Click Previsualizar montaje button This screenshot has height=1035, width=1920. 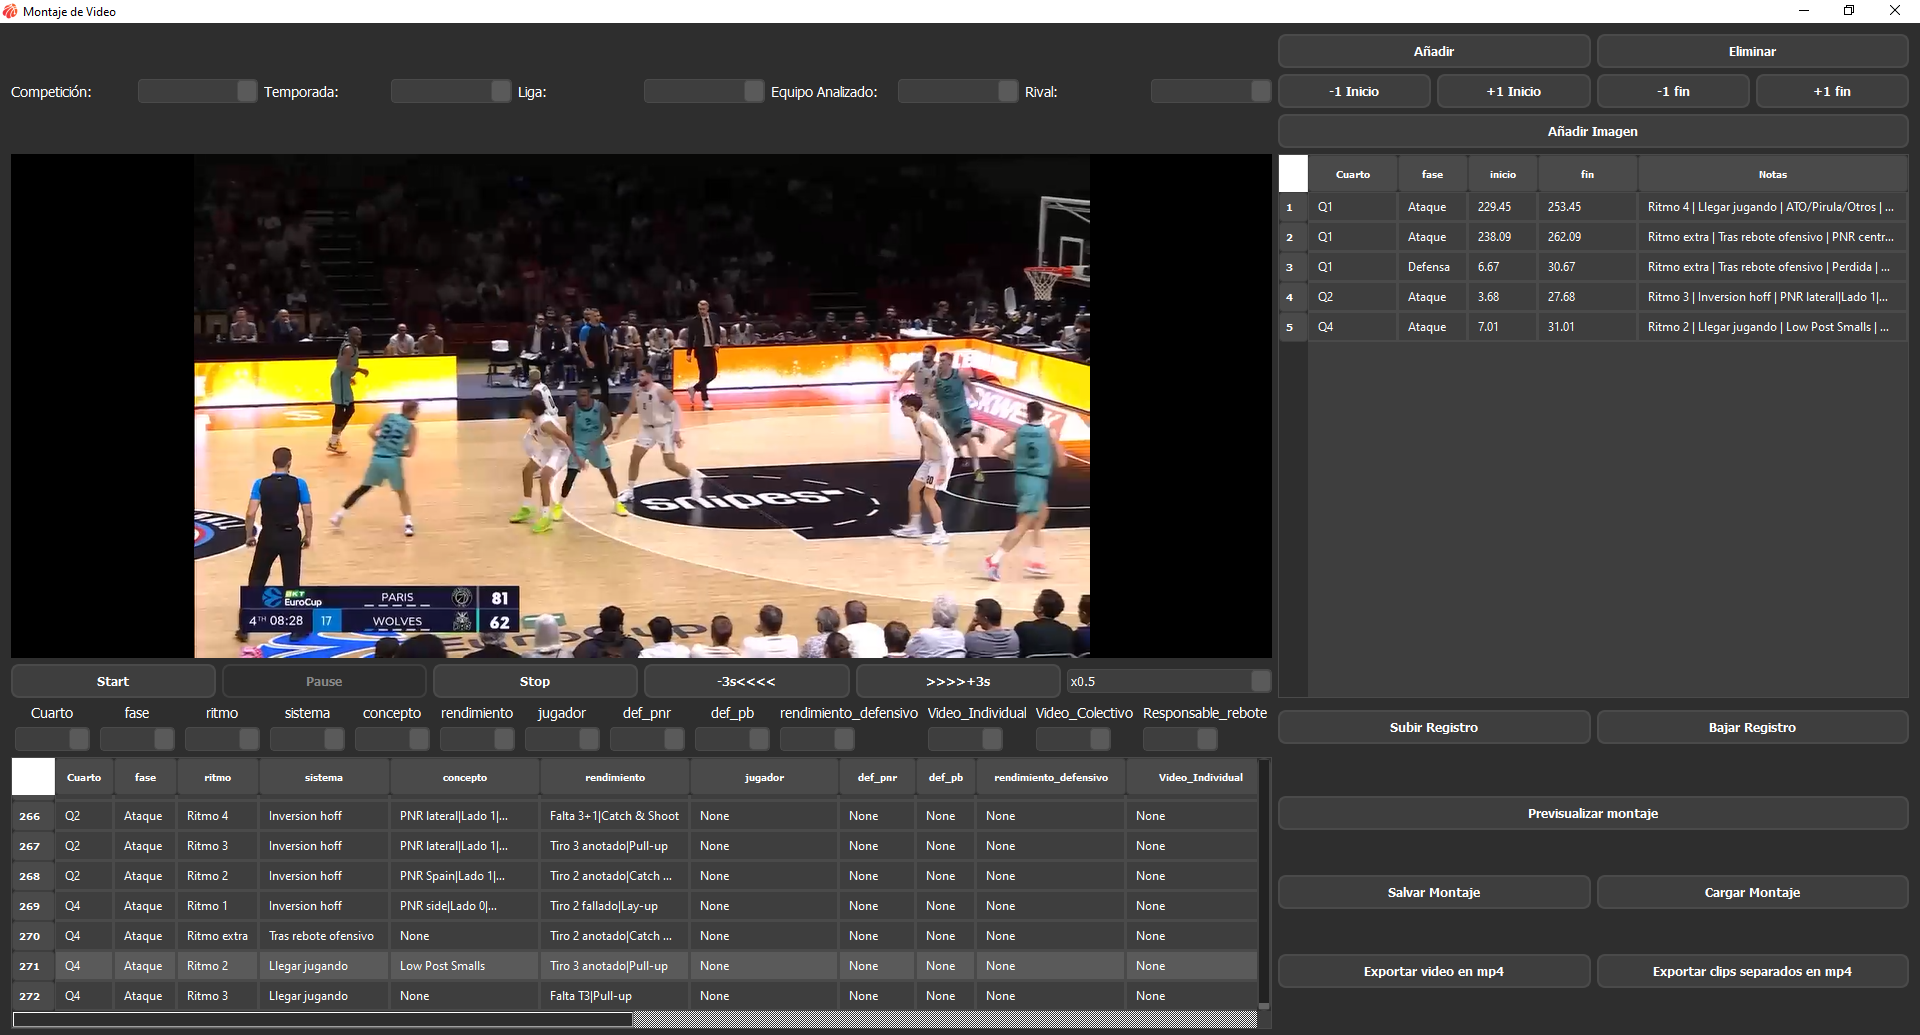click(1592, 813)
